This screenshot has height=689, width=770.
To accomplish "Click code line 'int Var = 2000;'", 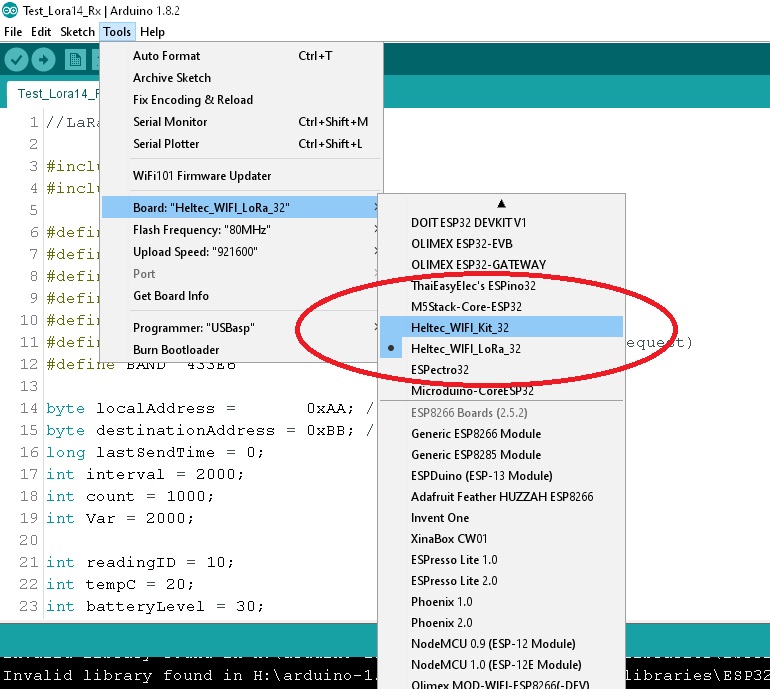I will pyautogui.click(x=120, y=519).
